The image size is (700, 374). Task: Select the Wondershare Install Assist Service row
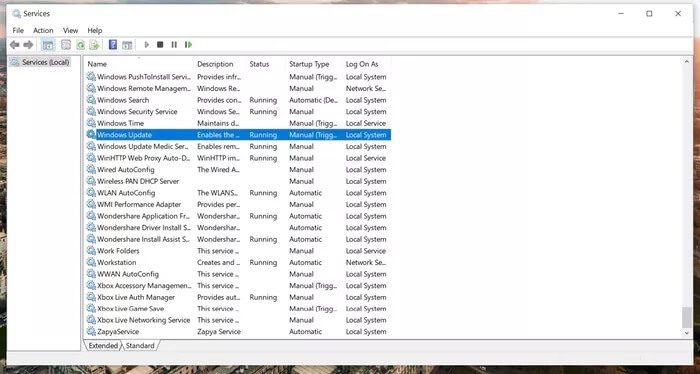[x=238, y=239]
